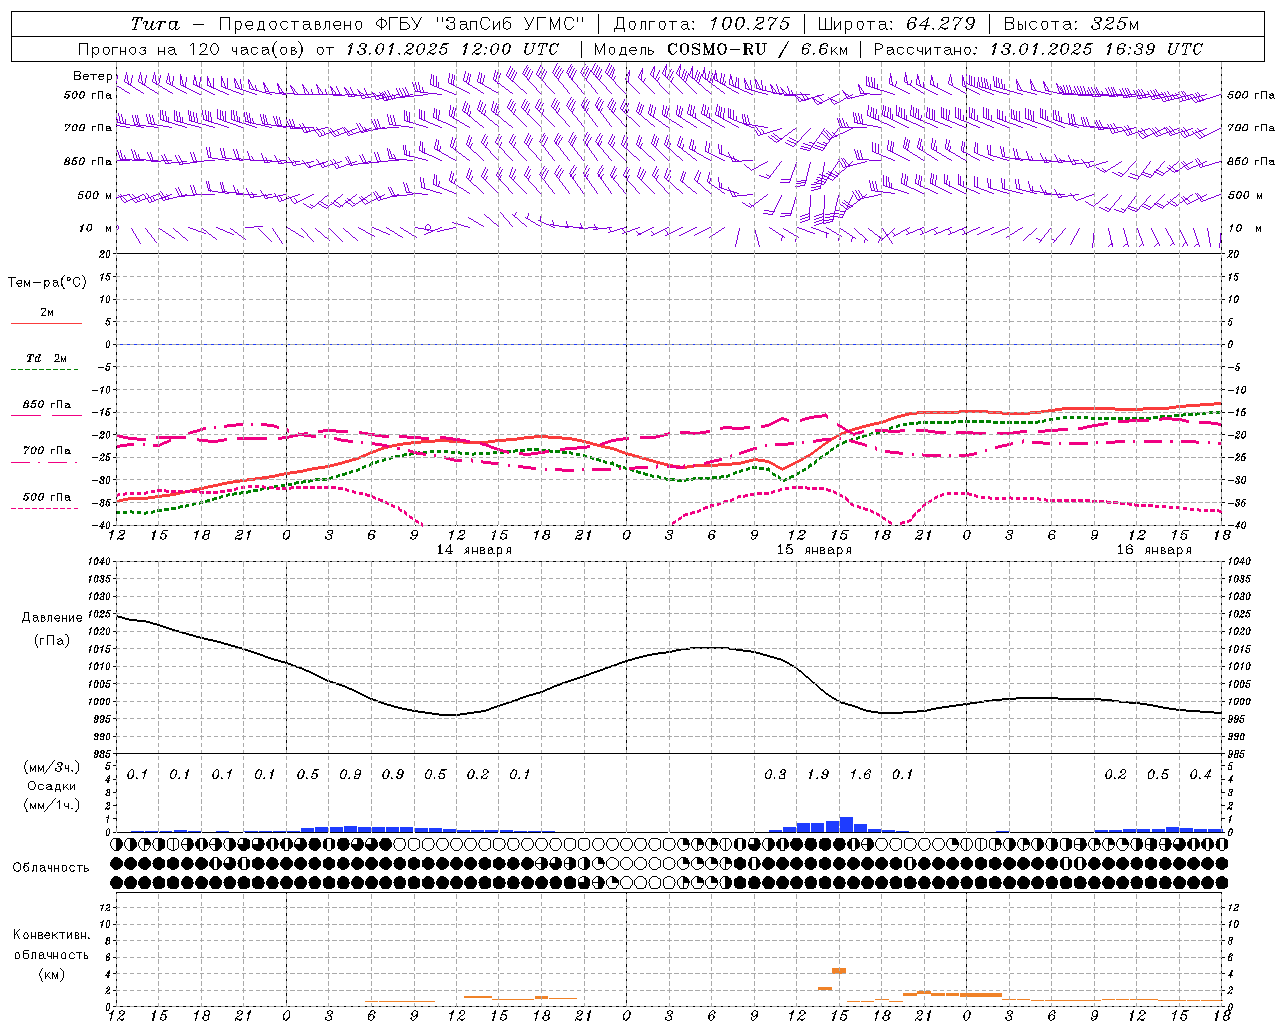Click "Прогноз на 120 часа(ов)" forecast text
The height and width of the screenshot is (1024, 1280).
192,49
